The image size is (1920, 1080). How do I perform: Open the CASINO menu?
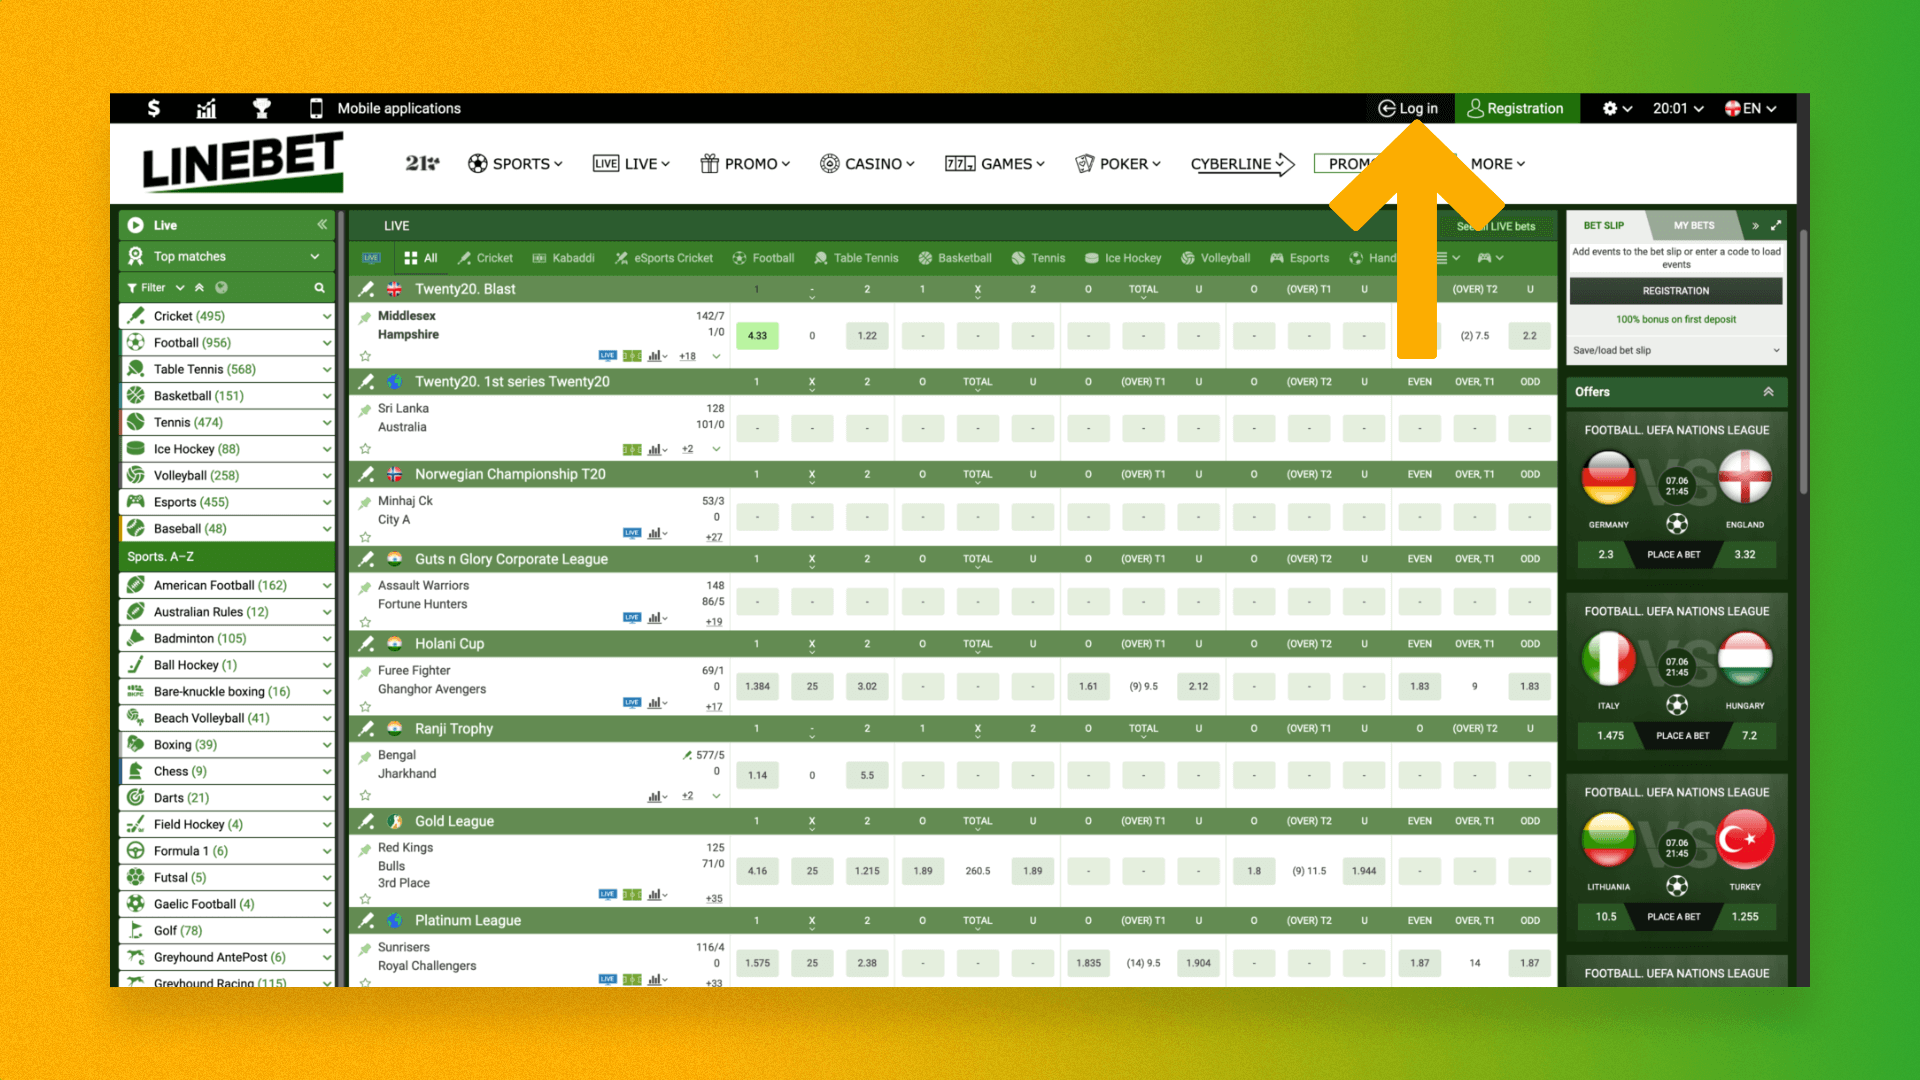pyautogui.click(x=867, y=163)
